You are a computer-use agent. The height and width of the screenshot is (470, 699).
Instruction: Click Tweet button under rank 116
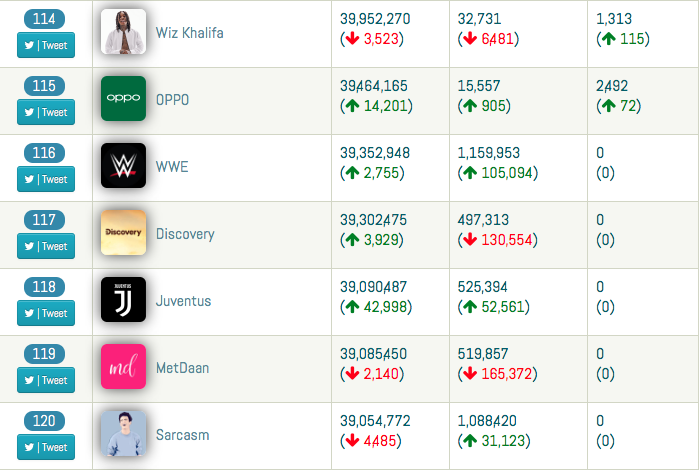[46, 179]
